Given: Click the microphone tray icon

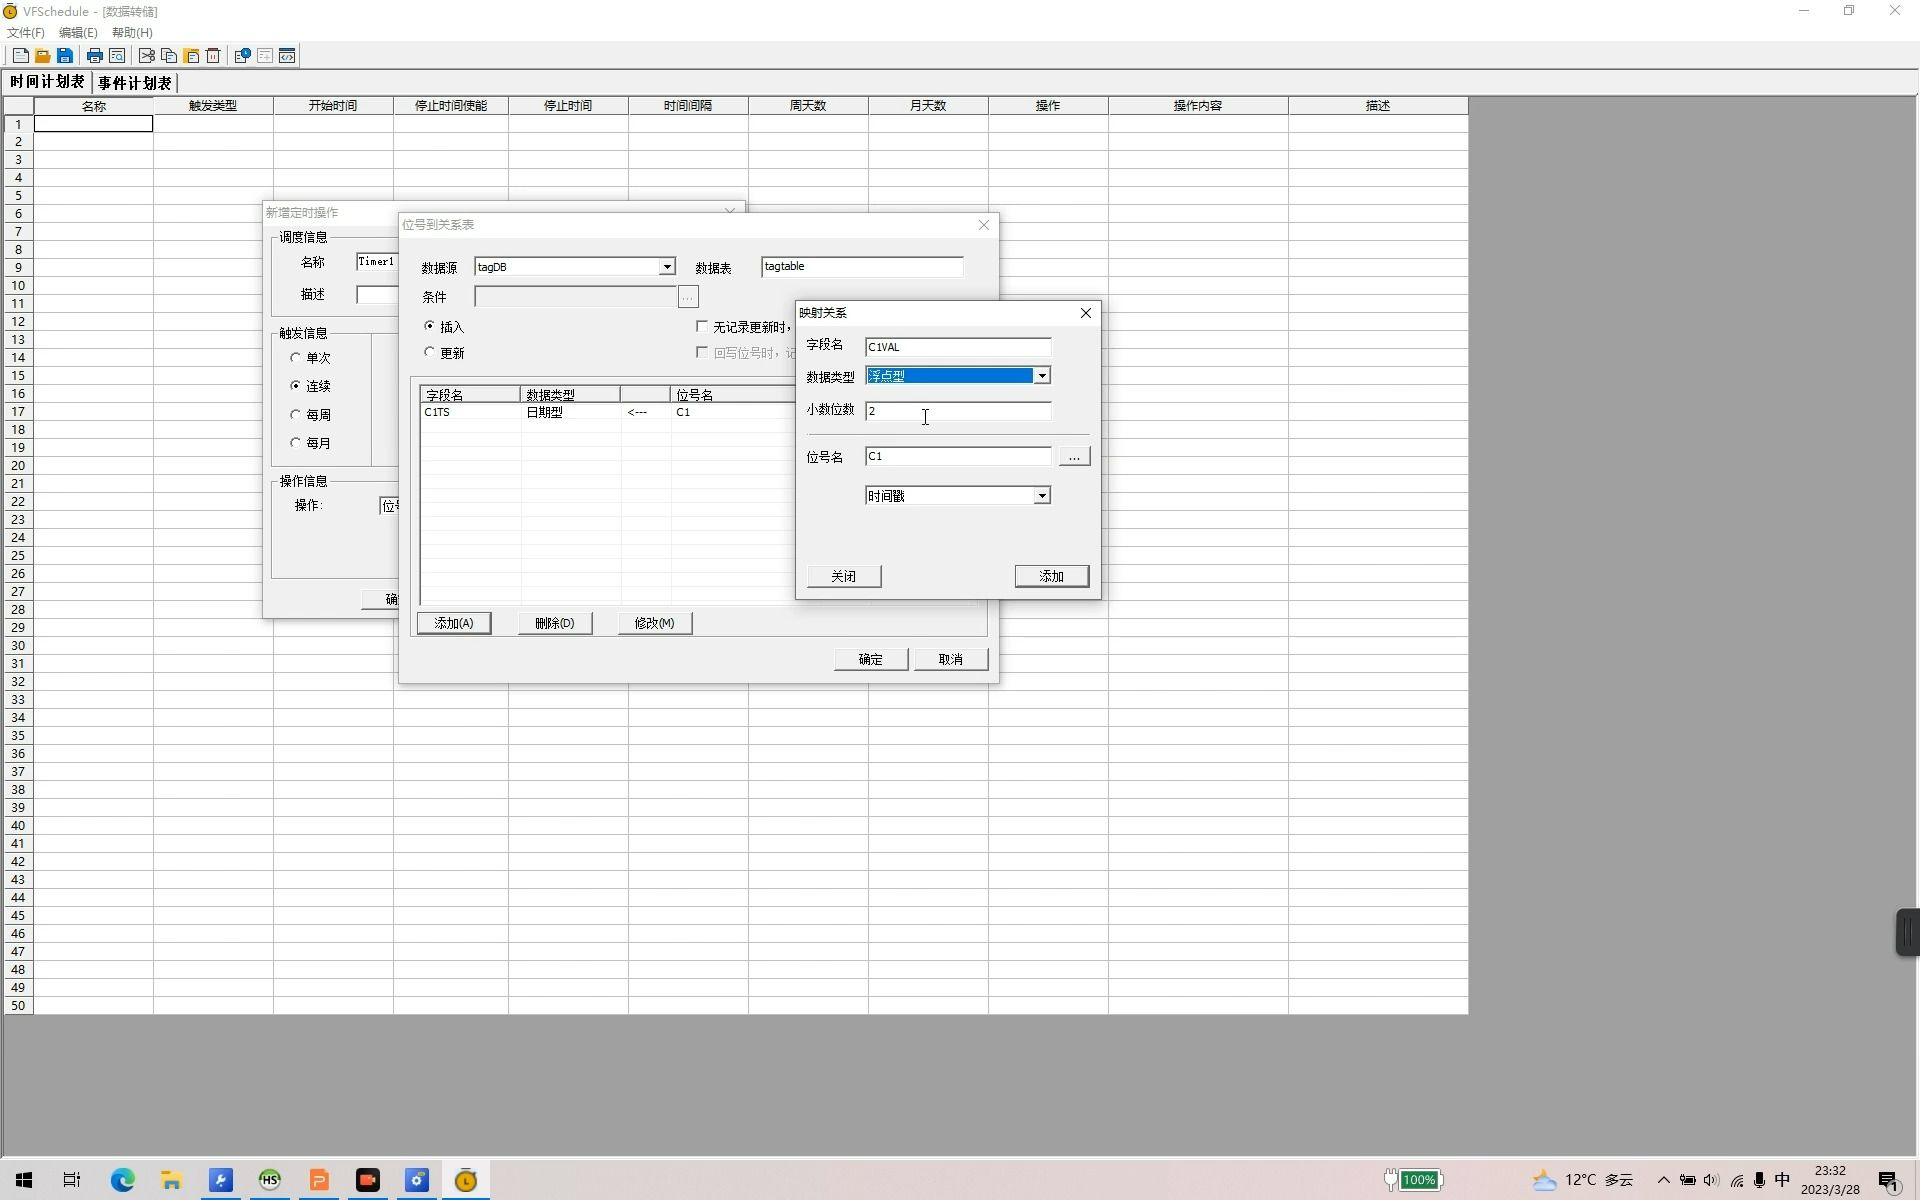Looking at the screenshot, I should [x=1759, y=1181].
